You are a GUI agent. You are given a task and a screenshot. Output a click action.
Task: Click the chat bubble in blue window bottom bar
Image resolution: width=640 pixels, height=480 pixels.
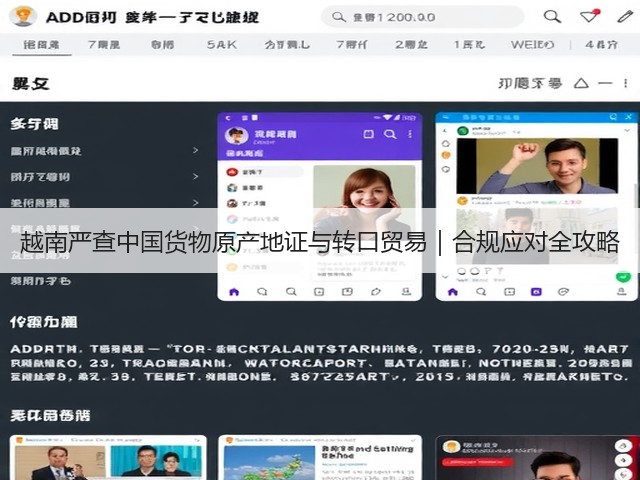(x=481, y=292)
